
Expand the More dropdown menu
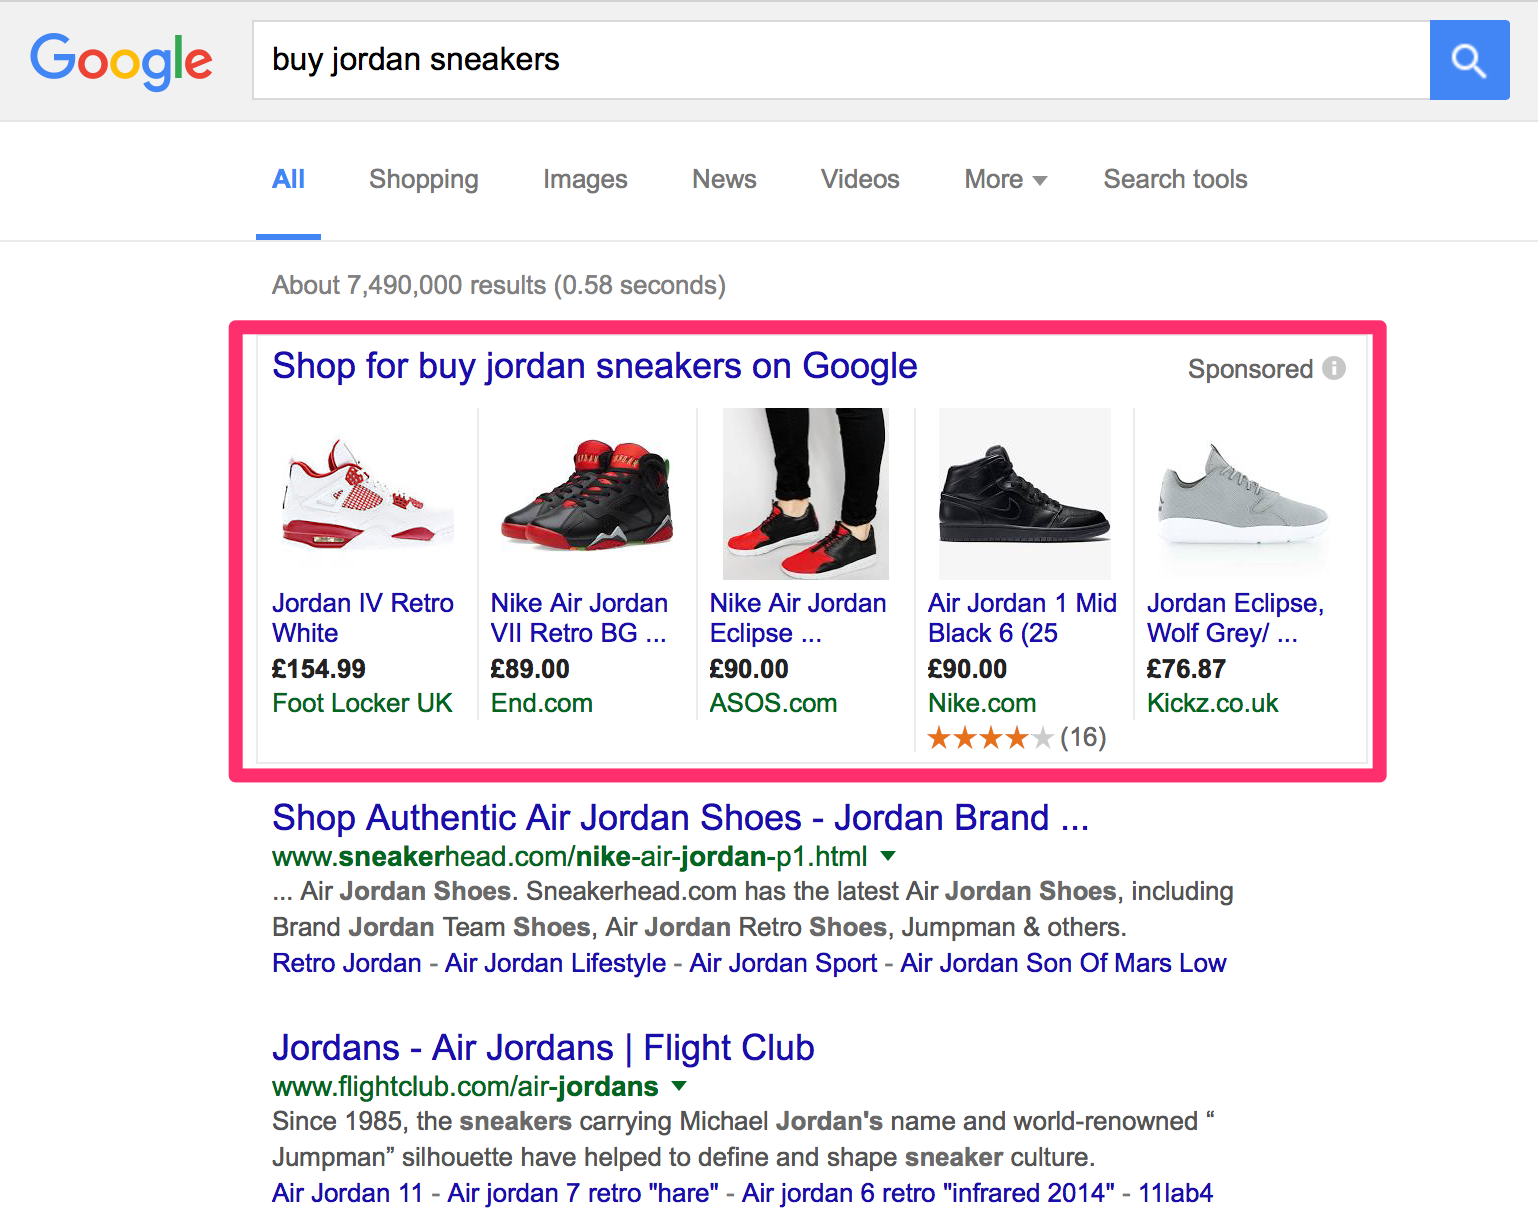(x=1005, y=179)
